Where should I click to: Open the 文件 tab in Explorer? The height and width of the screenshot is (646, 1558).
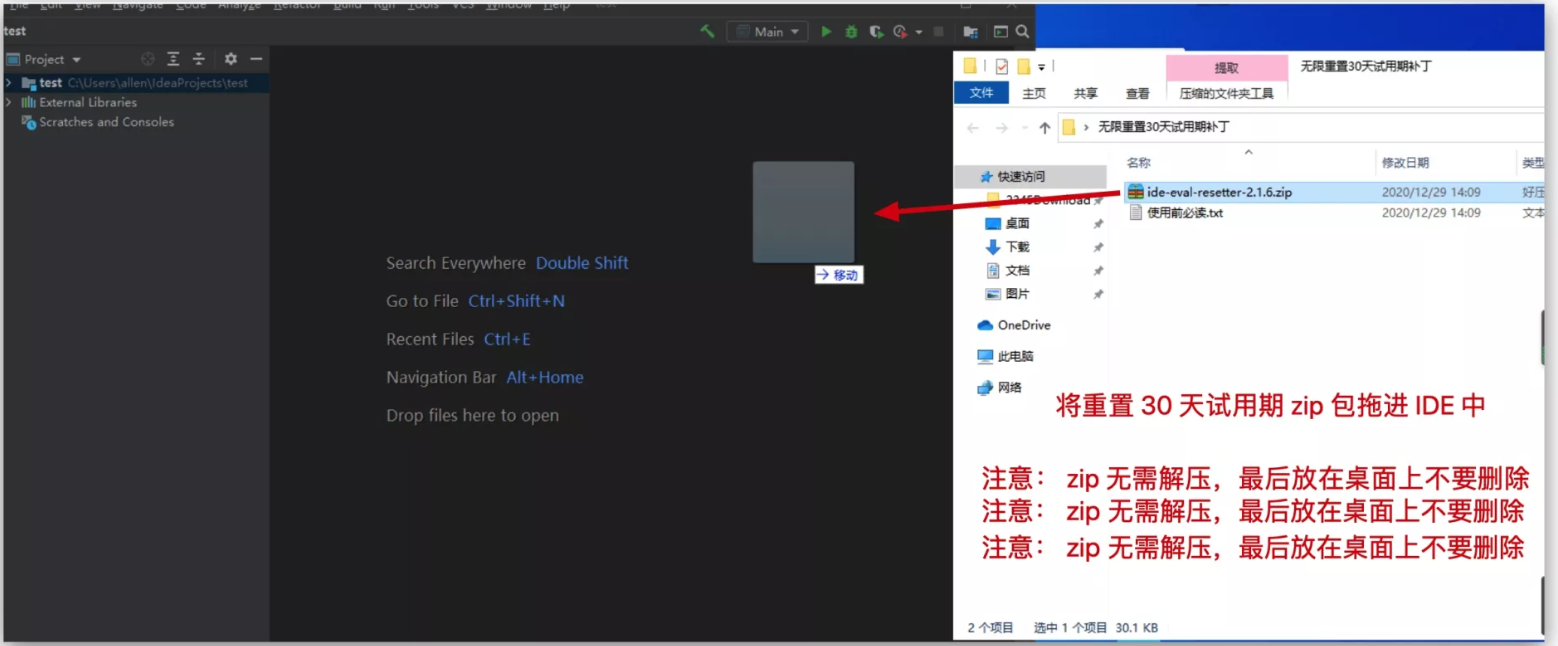point(981,92)
